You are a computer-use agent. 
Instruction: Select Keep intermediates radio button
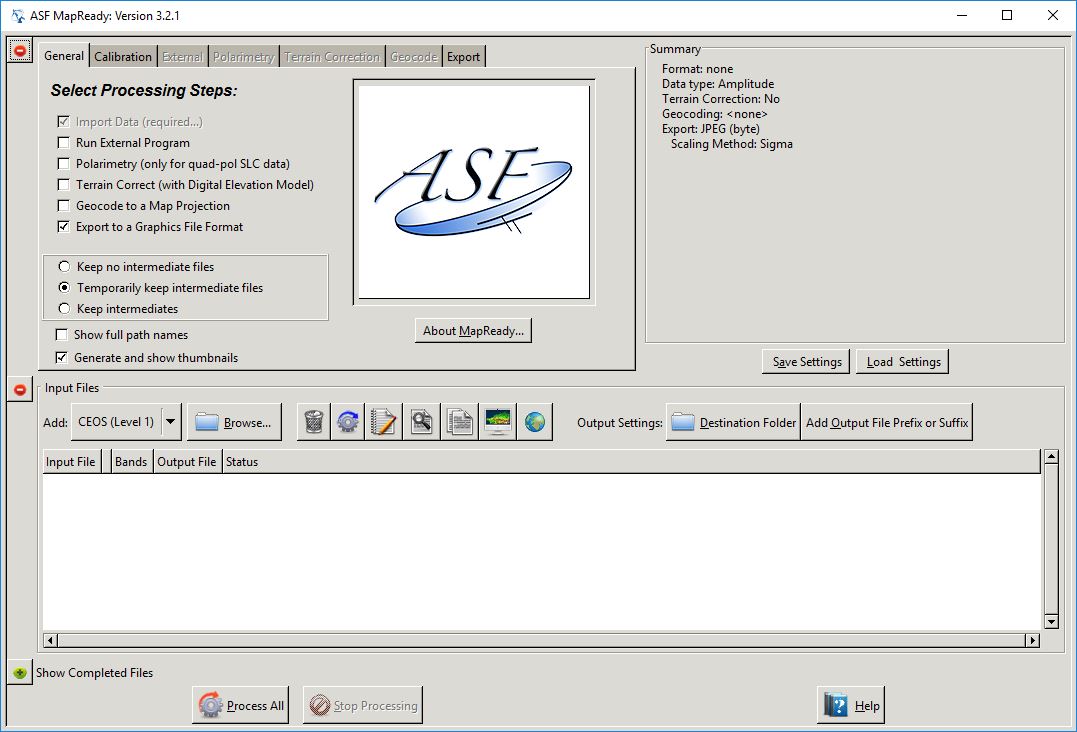click(64, 308)
